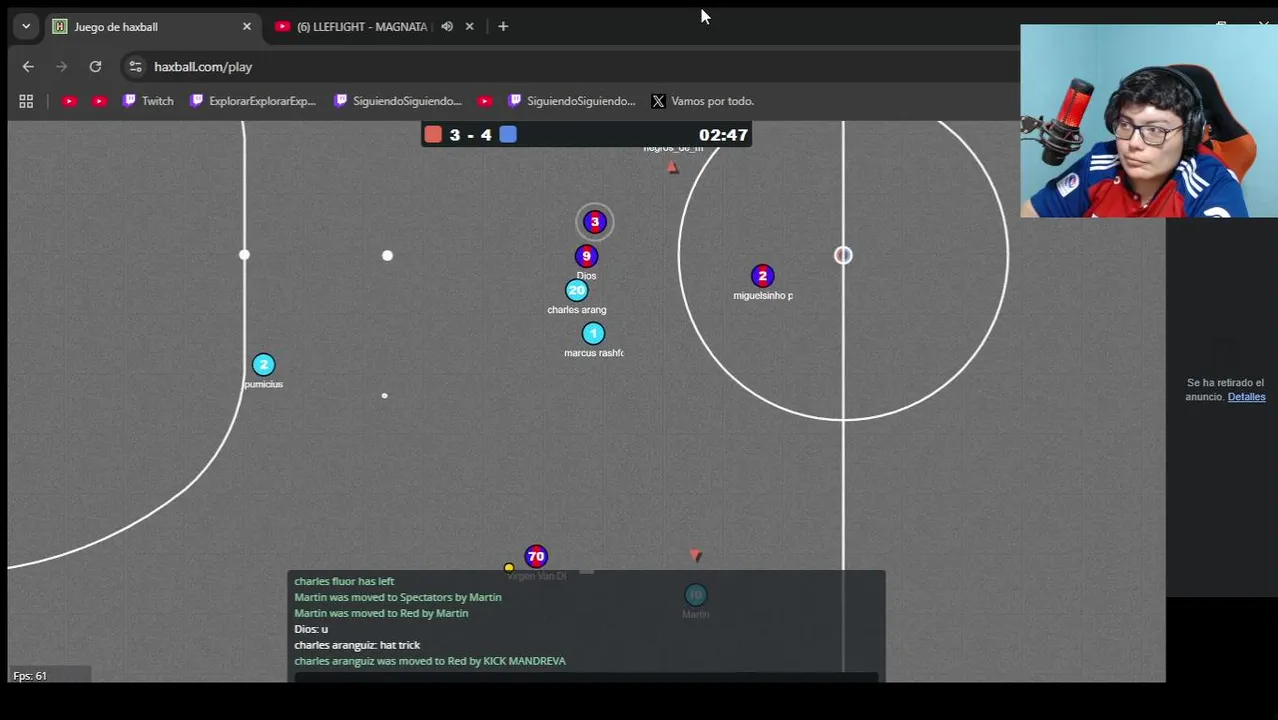Click the center kickoff spot
This screenshot has width=1278, height=720.
click(843, 256)
